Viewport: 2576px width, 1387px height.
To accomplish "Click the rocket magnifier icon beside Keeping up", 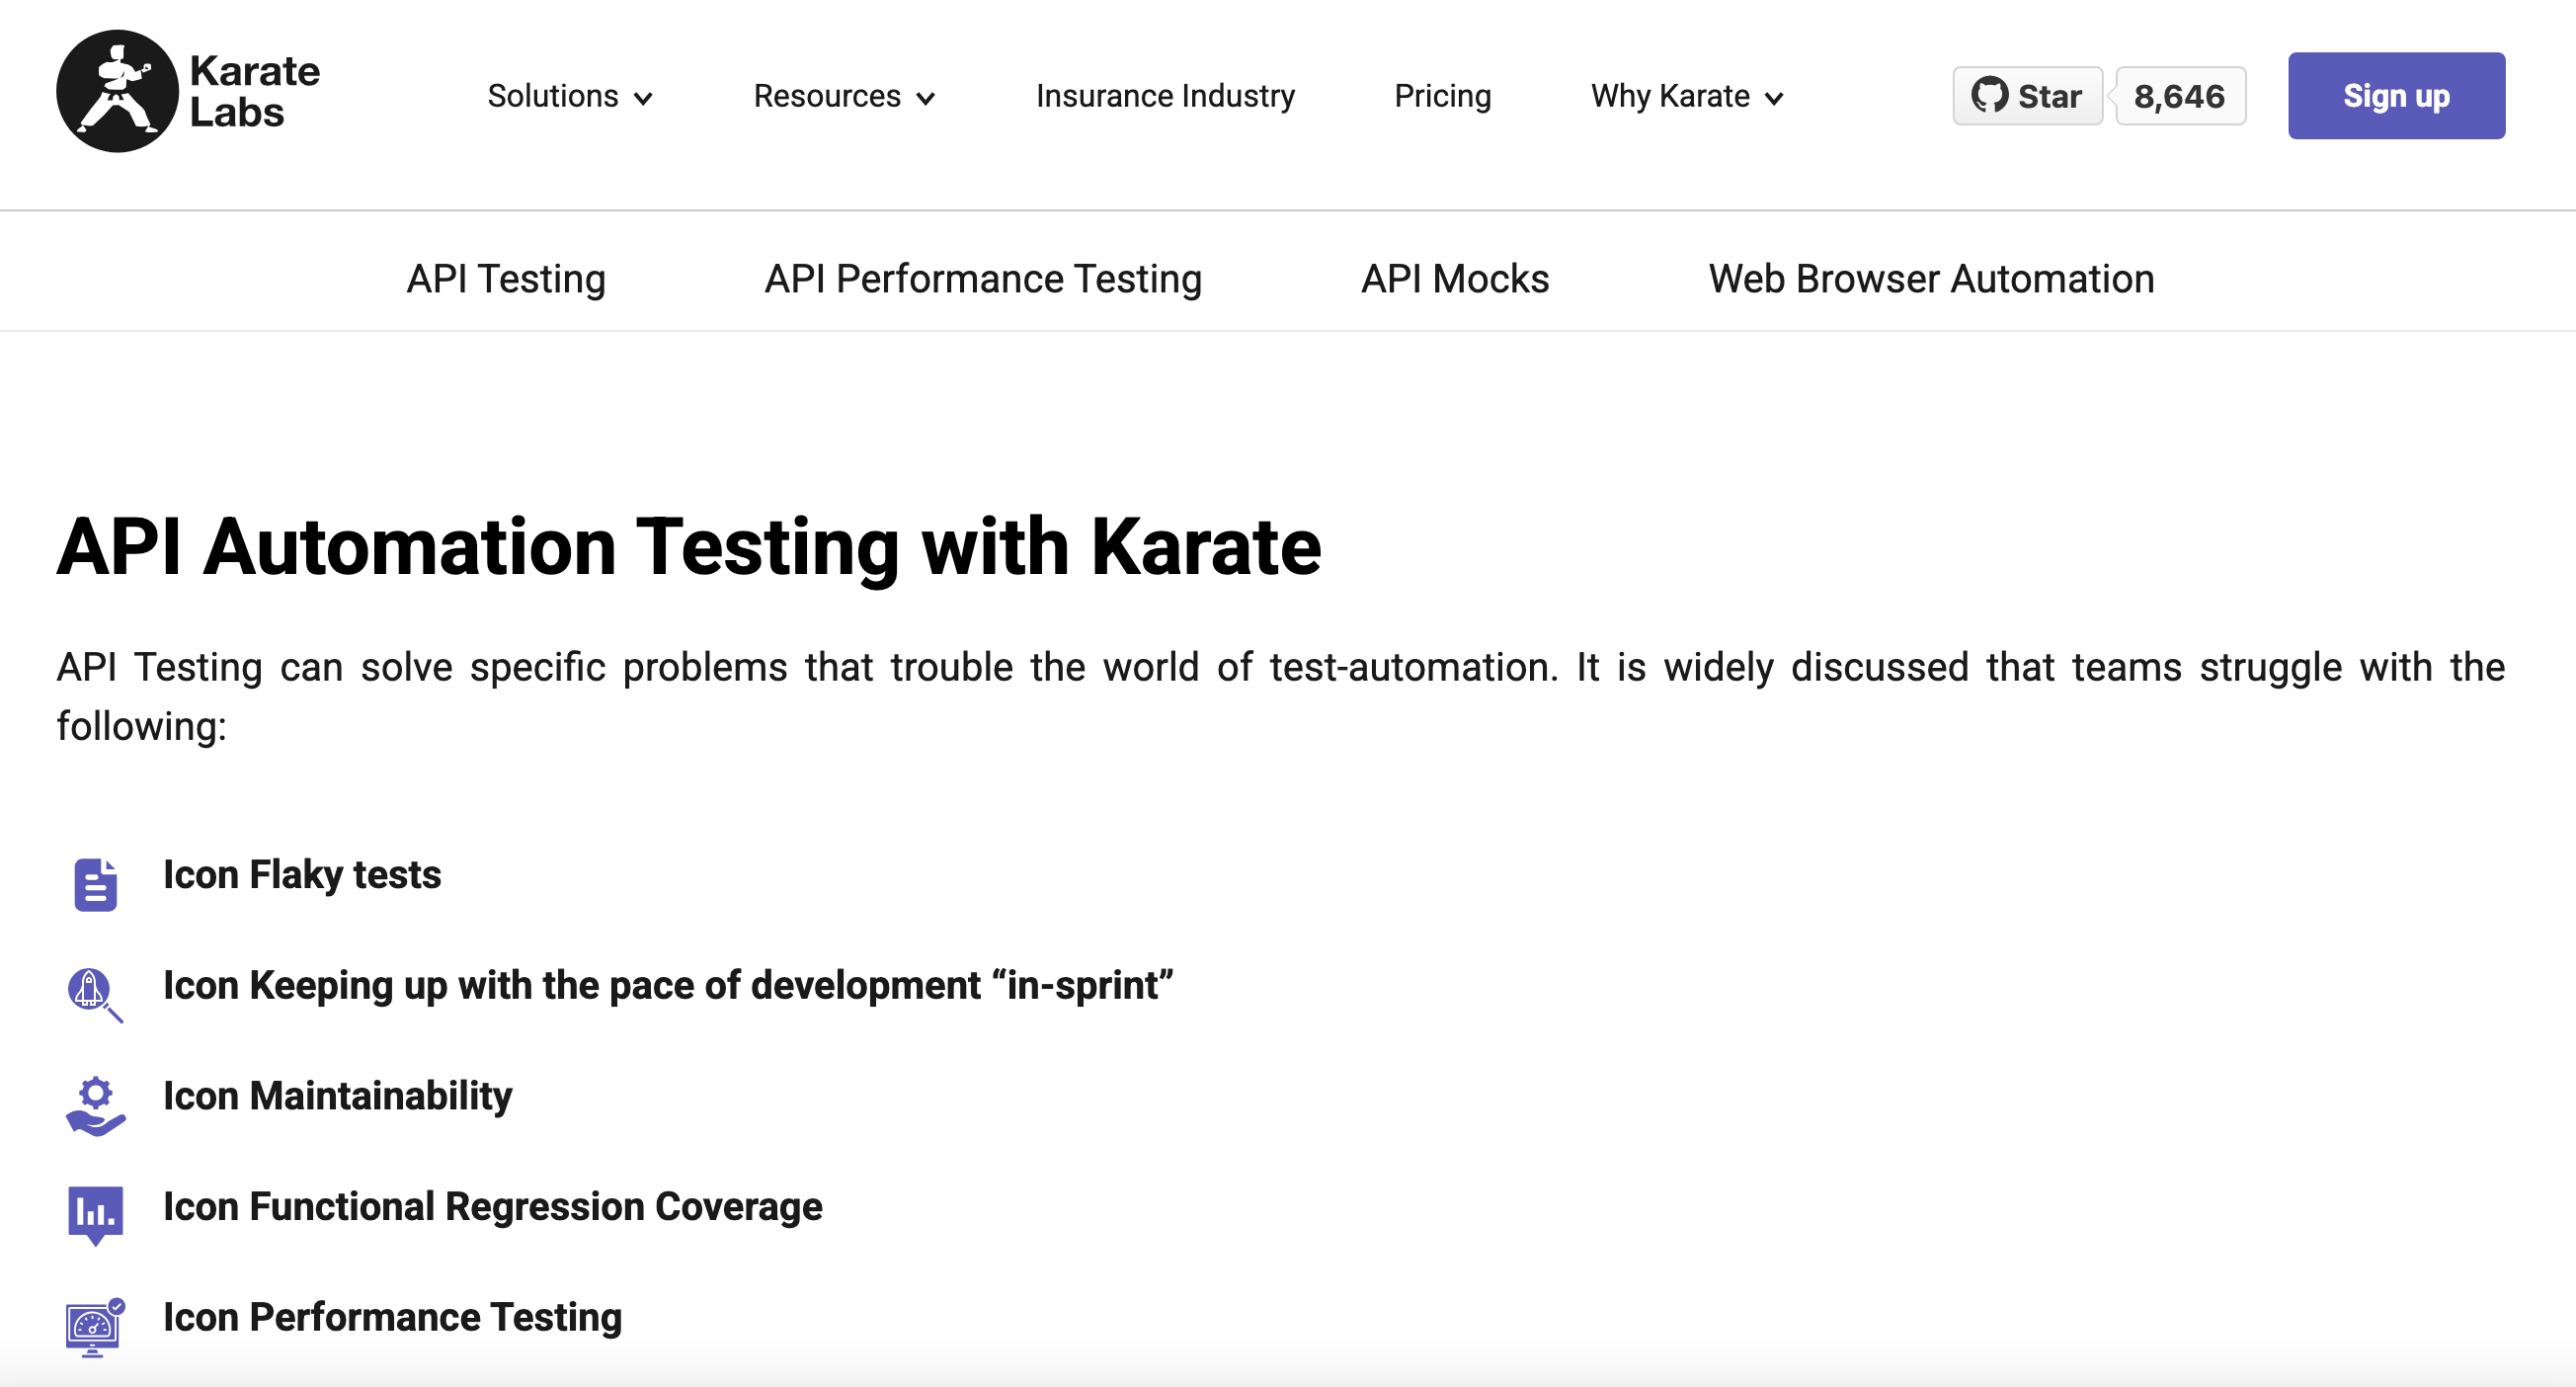I will (x=95, y=995).
